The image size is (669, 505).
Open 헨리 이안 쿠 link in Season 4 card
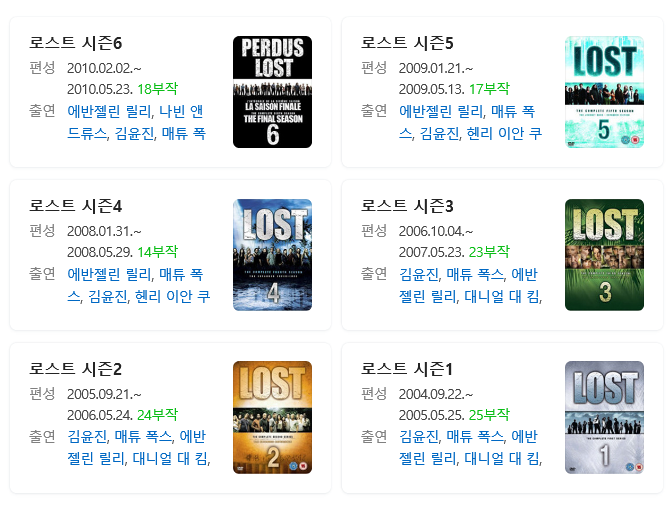pos(172,296)
